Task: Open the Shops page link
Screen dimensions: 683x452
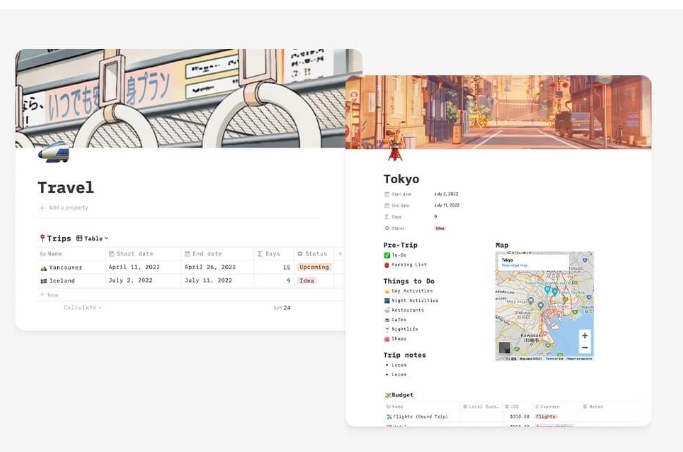Action: 399,339
